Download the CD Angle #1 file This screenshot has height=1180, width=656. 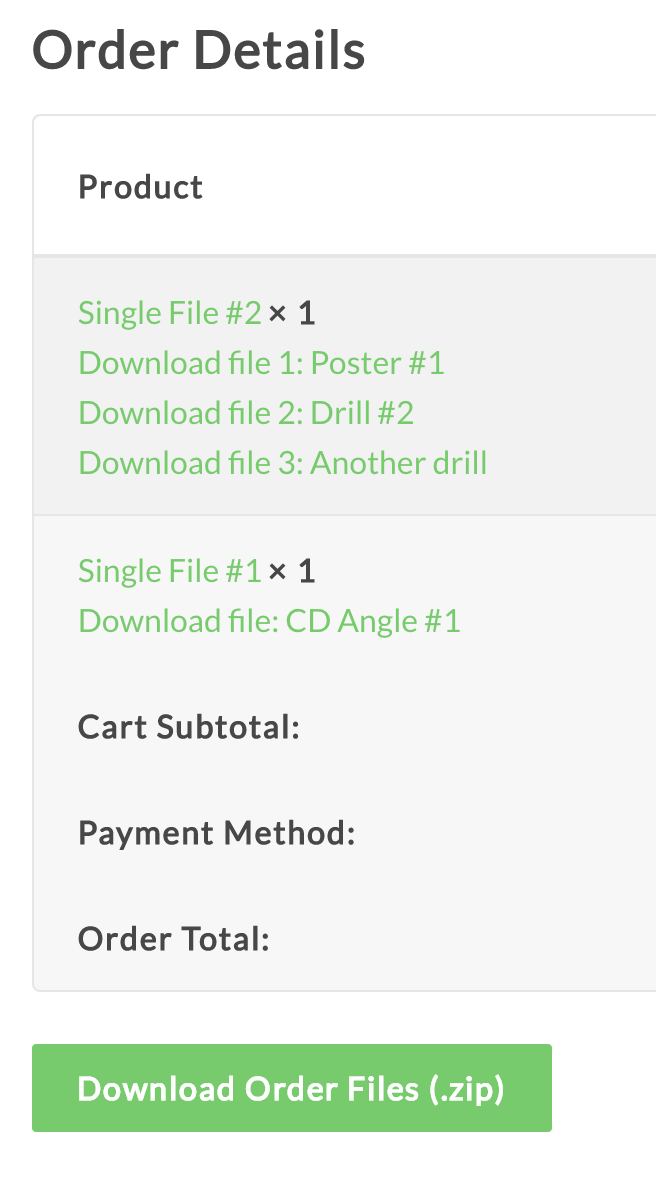[269, 621]
